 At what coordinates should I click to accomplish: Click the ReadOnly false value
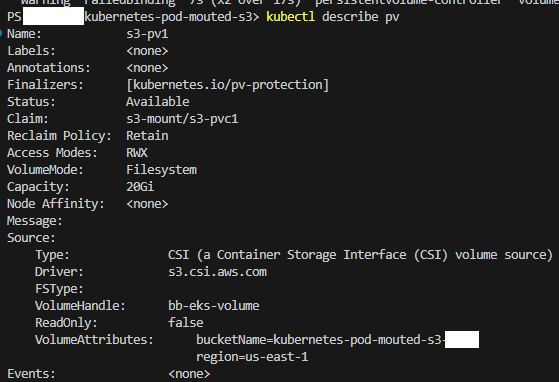coord(186,323)
